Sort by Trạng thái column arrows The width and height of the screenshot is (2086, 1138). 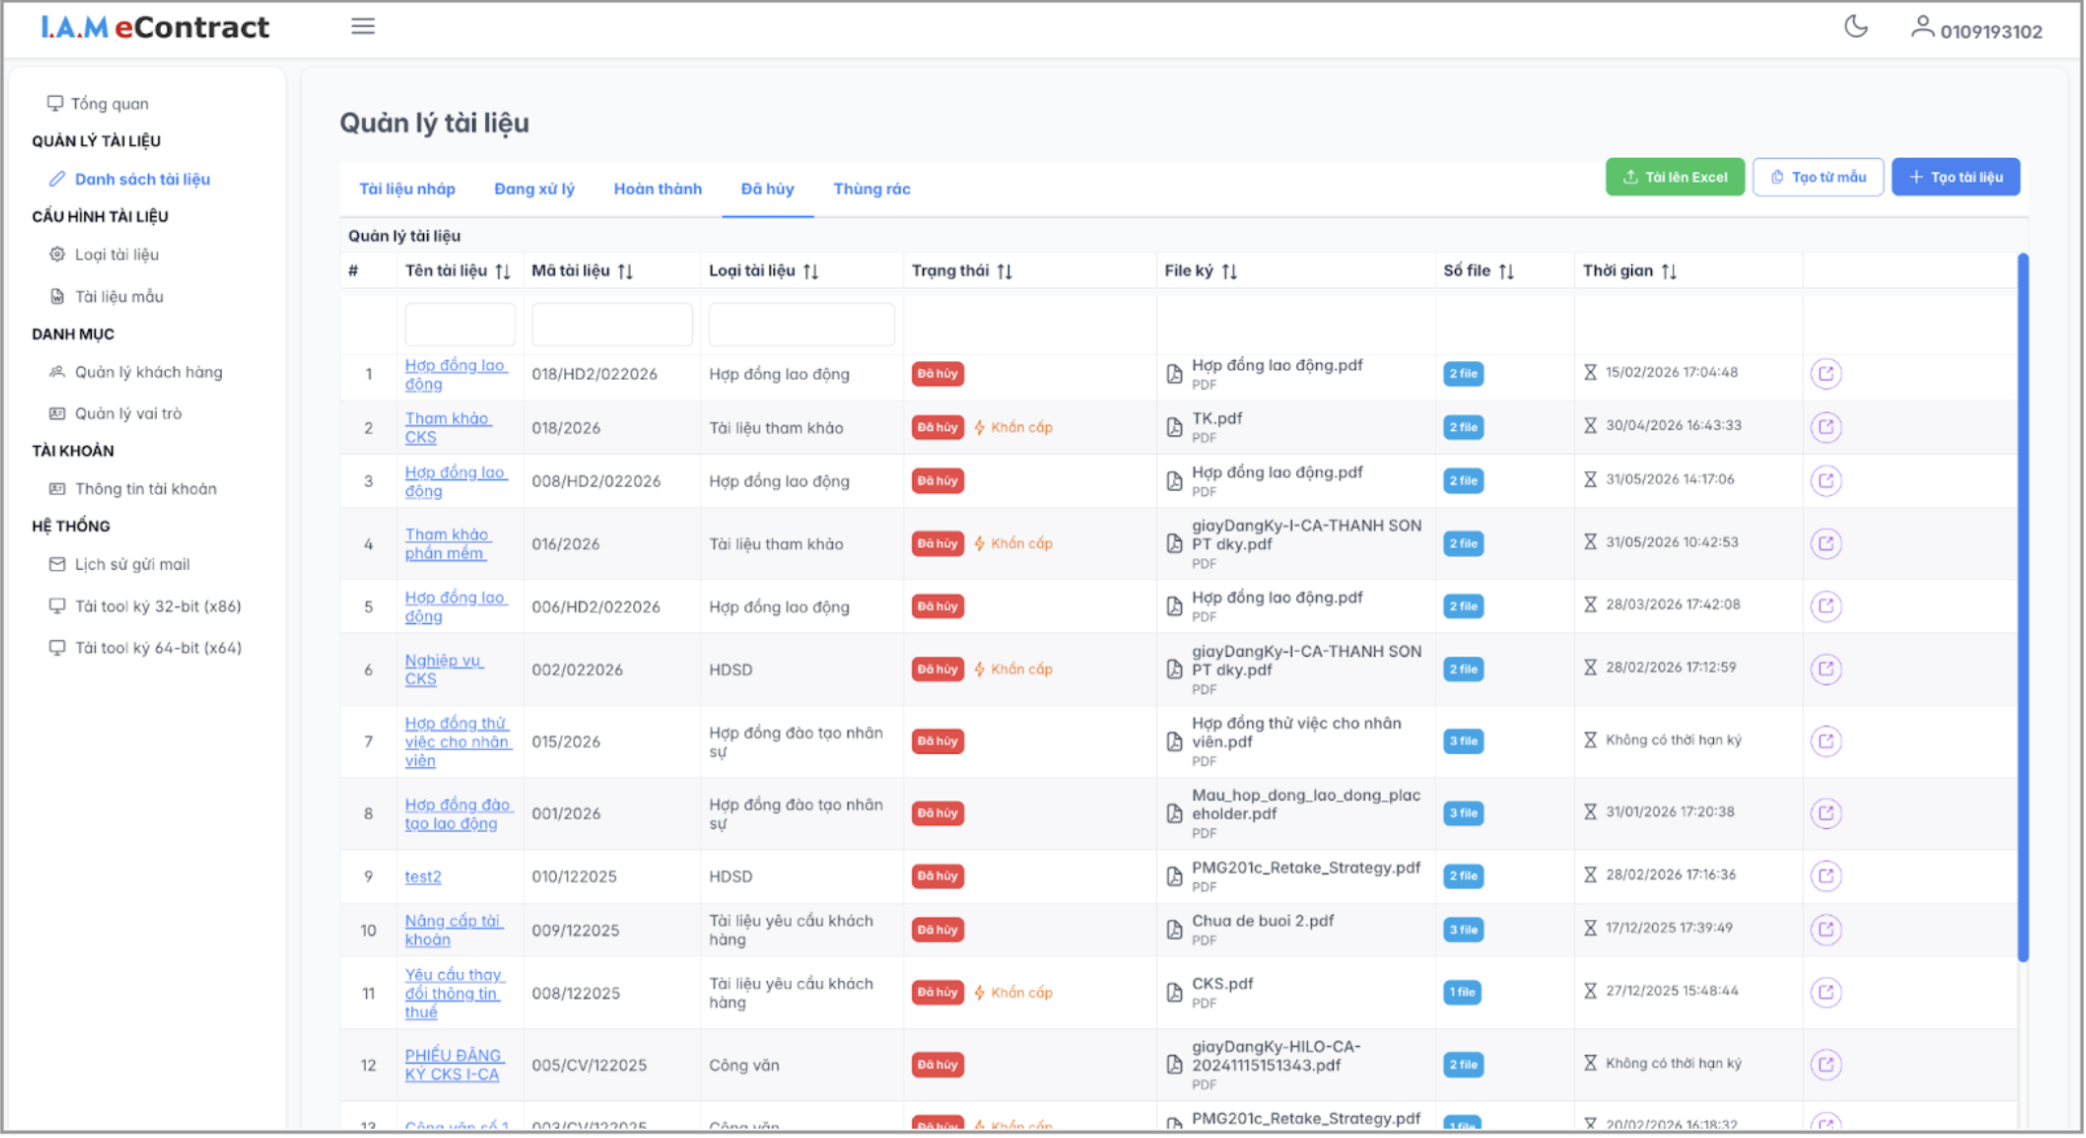tap(1005, 272)
